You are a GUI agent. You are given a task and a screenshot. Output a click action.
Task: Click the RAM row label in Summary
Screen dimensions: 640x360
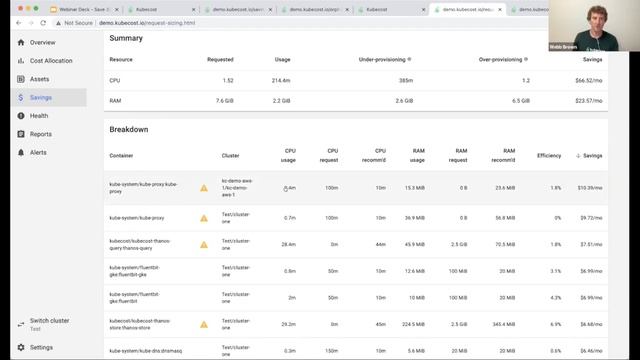(115, 101)
